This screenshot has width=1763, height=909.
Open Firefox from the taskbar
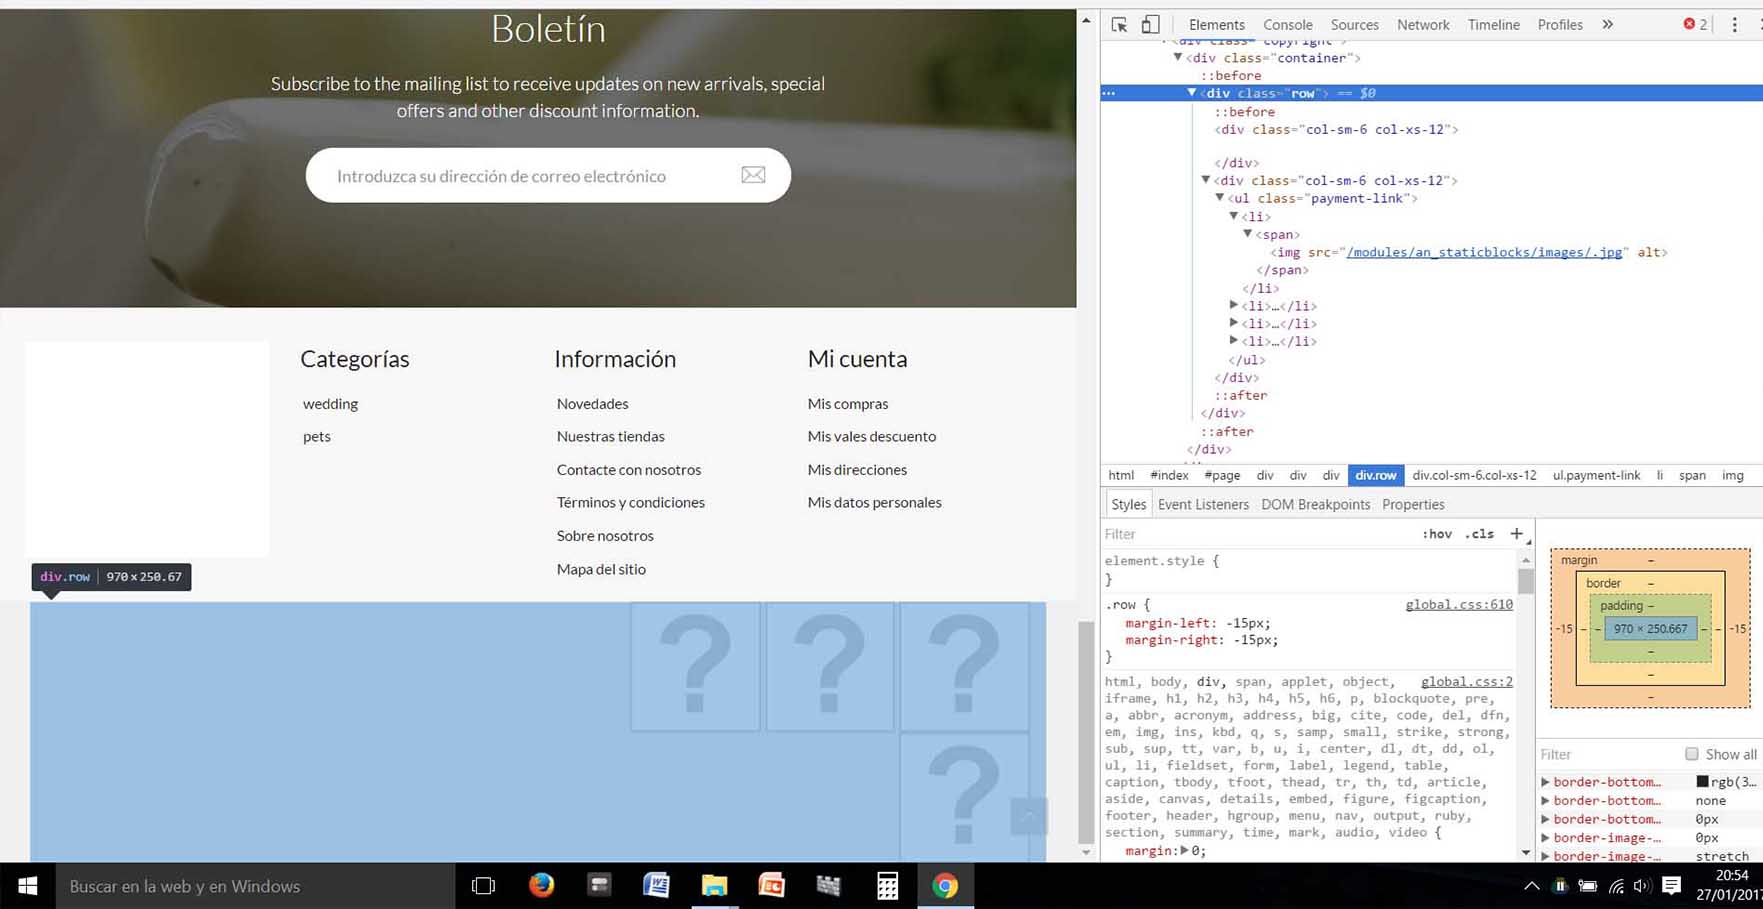(541, 886)
